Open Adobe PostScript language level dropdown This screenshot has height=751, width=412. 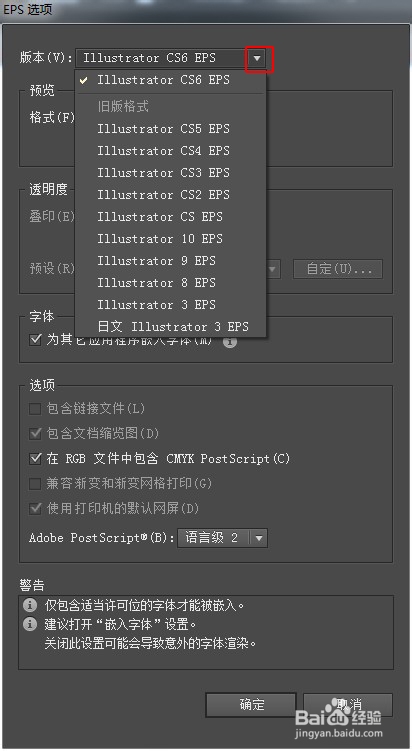(259, 538)
